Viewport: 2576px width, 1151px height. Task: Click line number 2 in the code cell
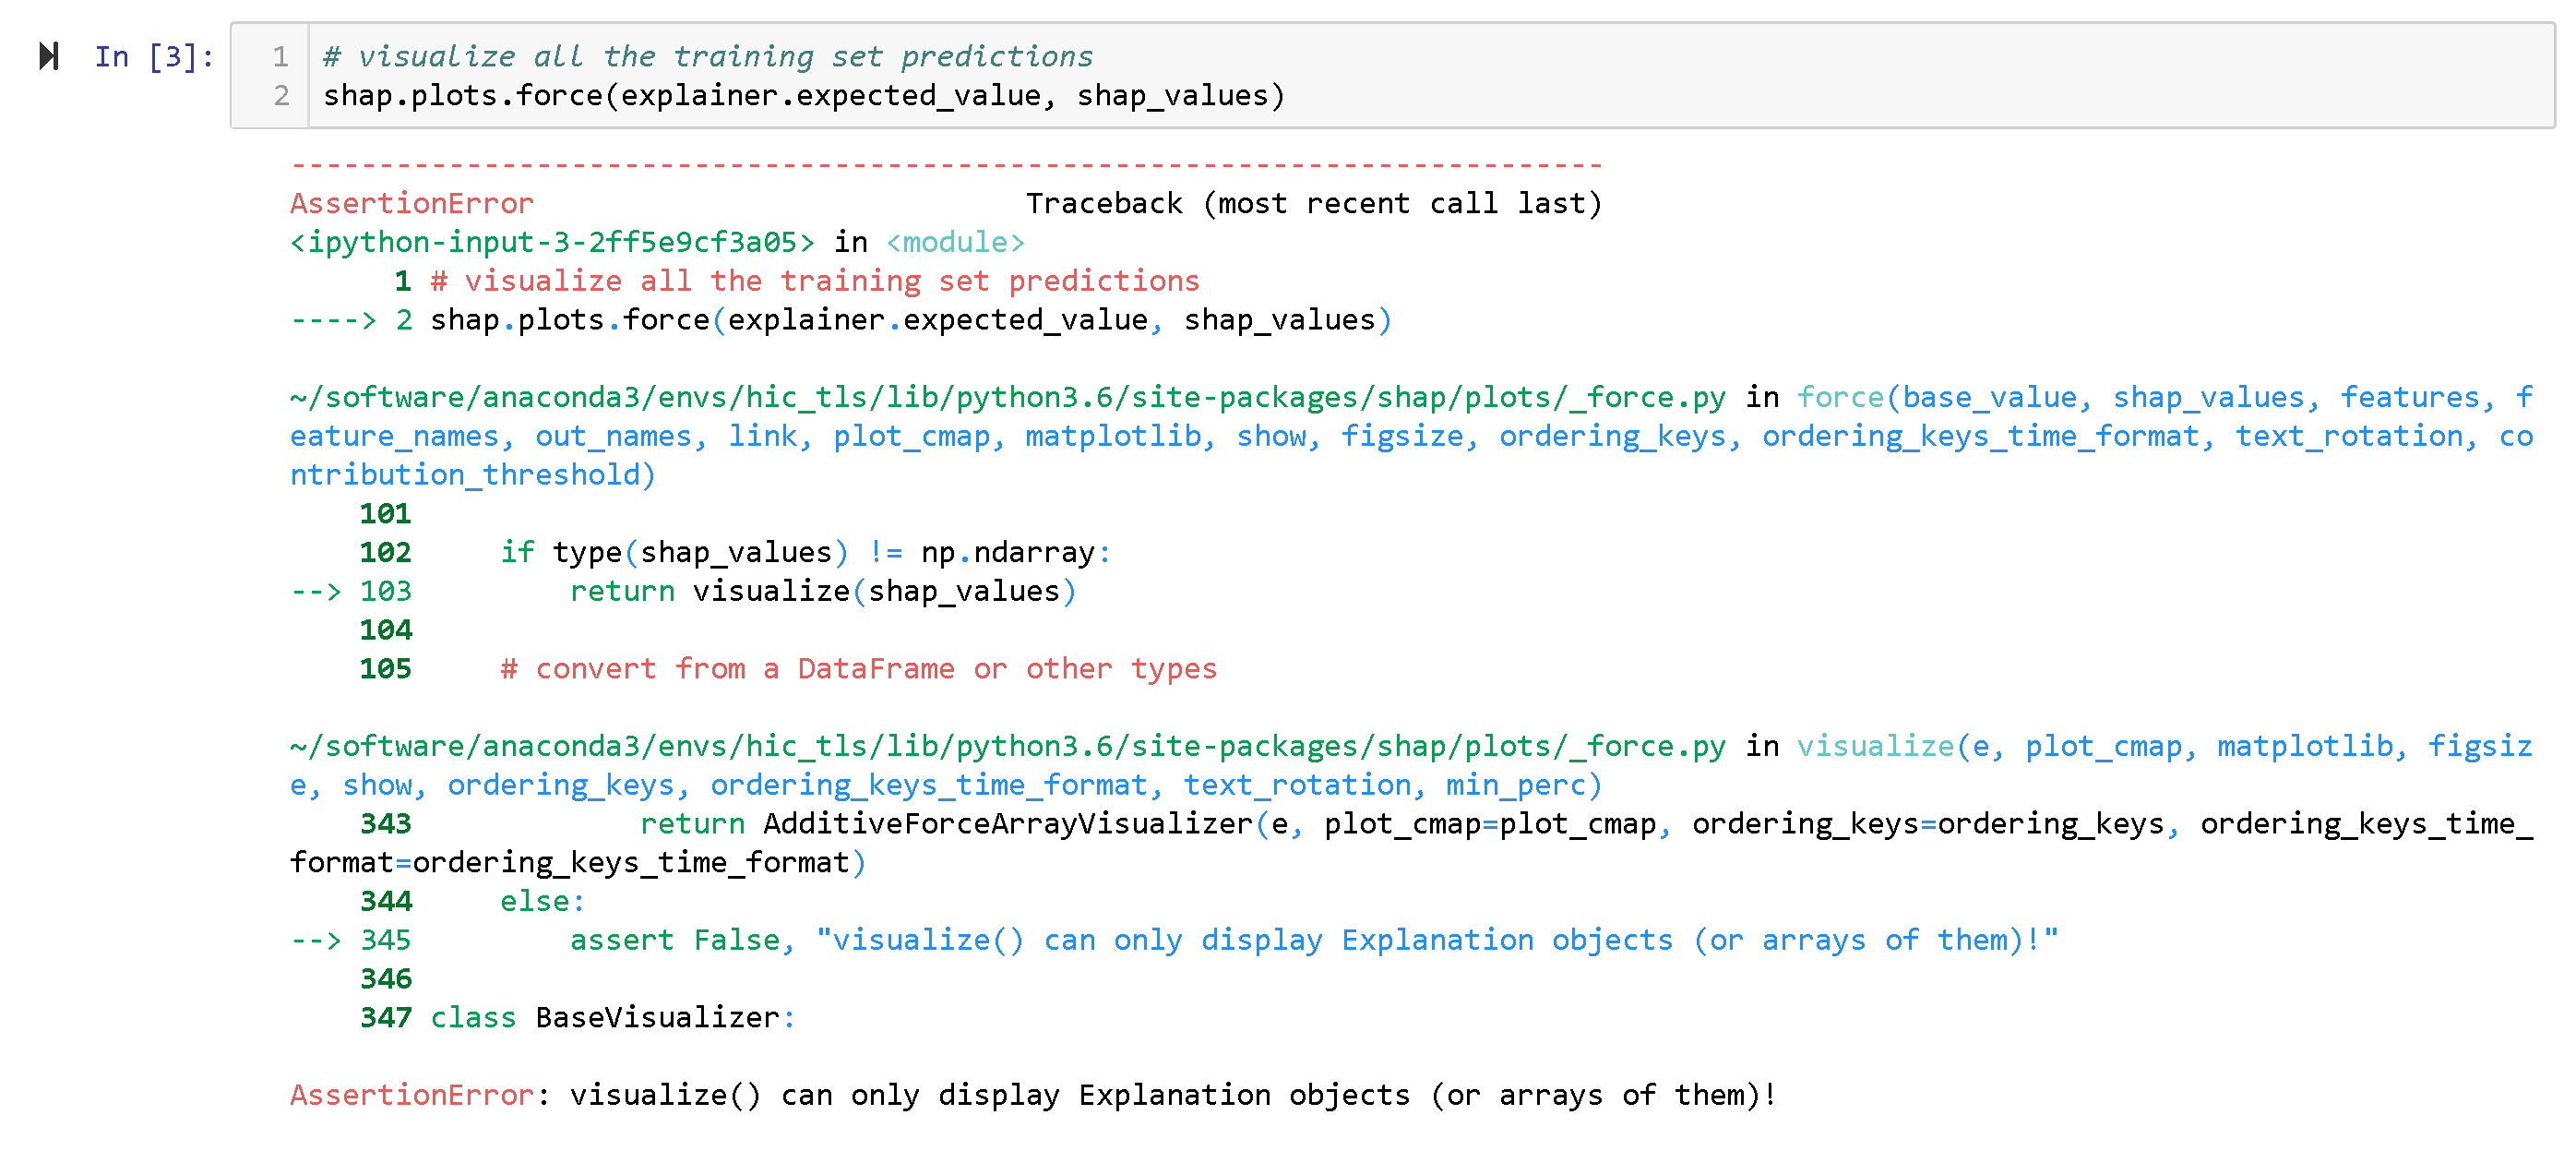tap(281, 95)
